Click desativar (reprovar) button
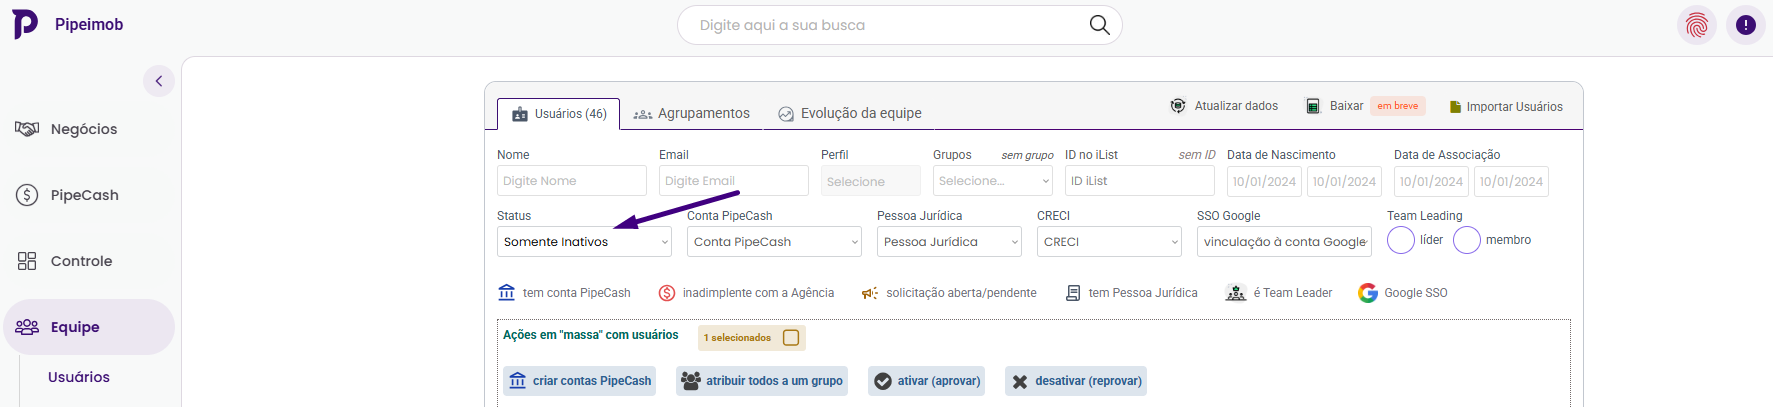The image size is (1773, 407). coord(1076,381)
